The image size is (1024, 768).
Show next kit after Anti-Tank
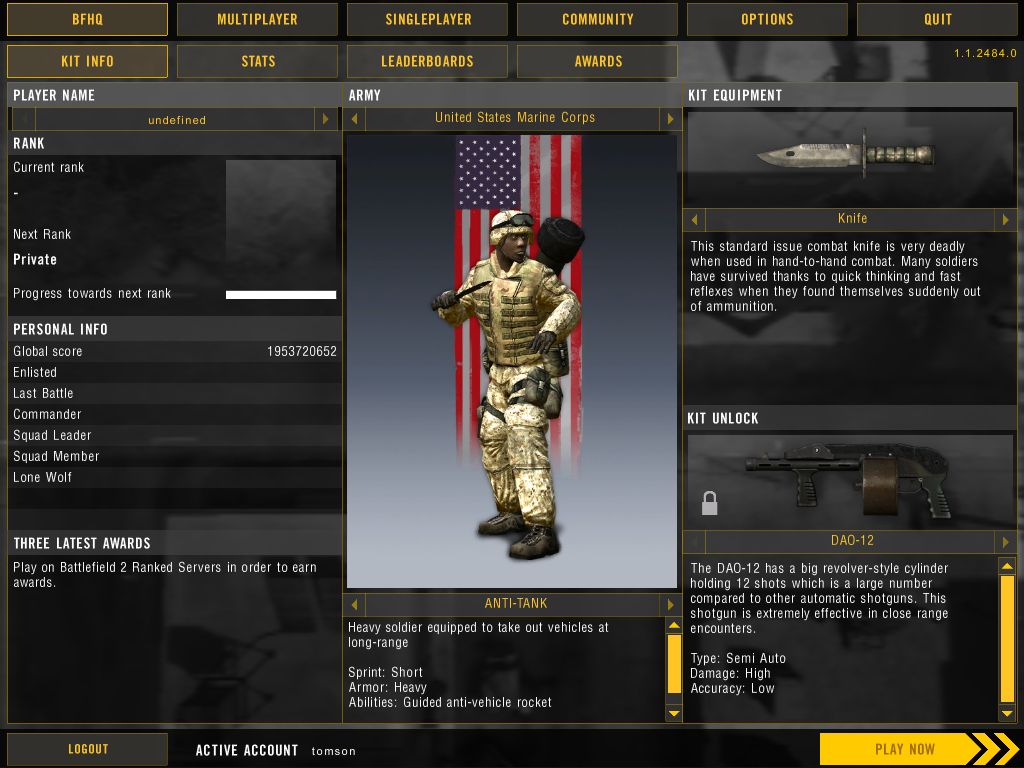[670, 604]
